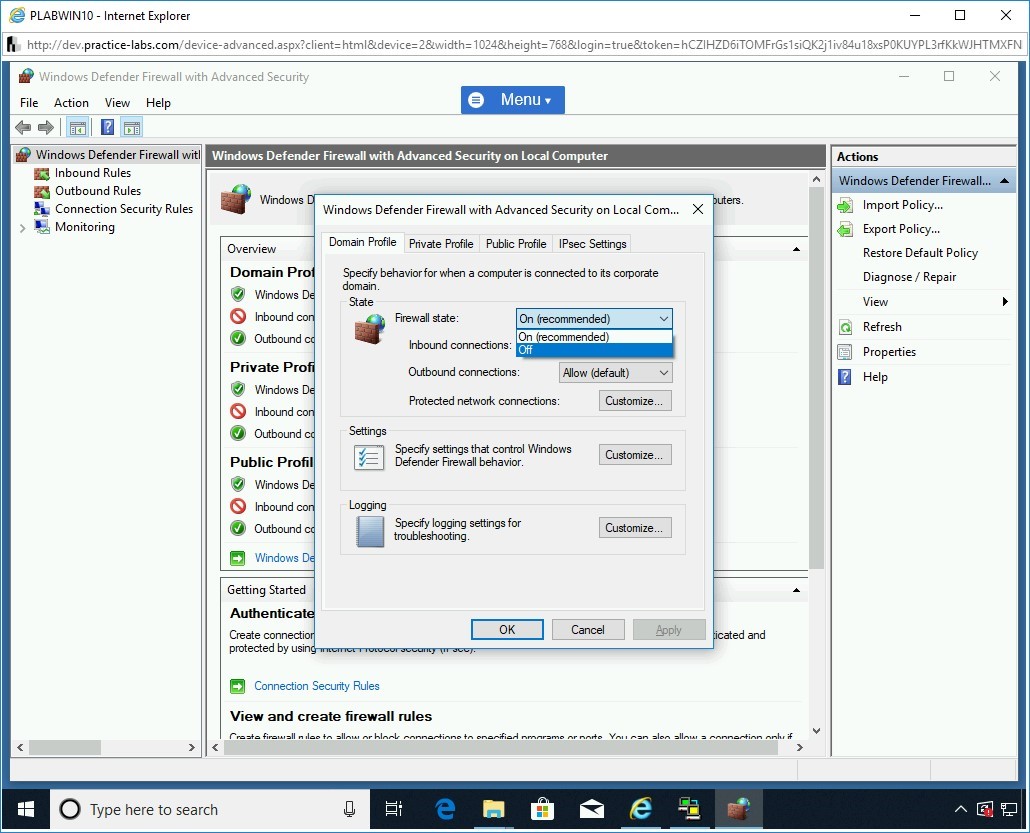Open Microsoft Edge from the taskbar

446,809
